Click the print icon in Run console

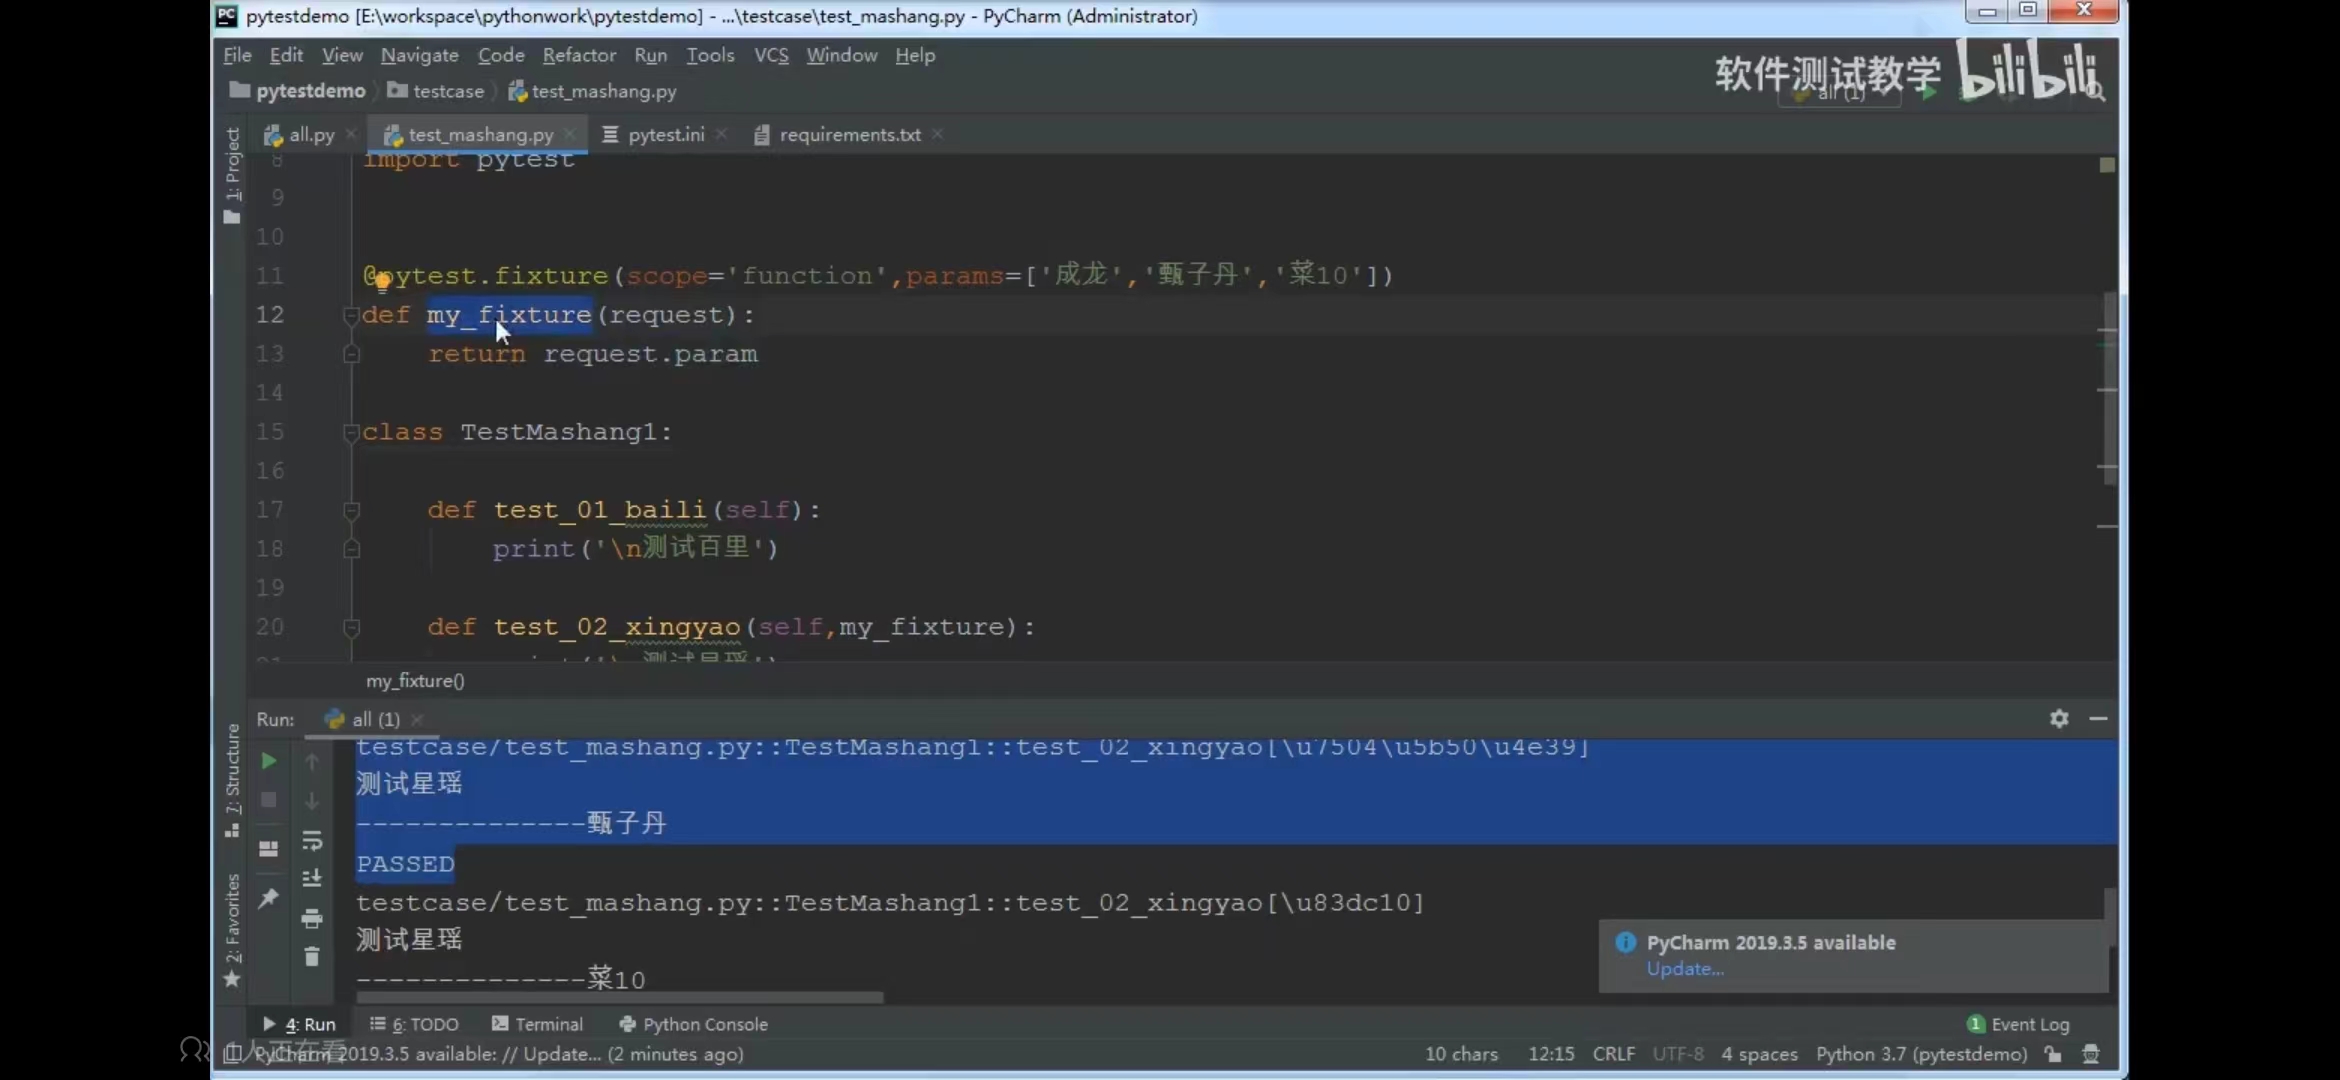312,918
